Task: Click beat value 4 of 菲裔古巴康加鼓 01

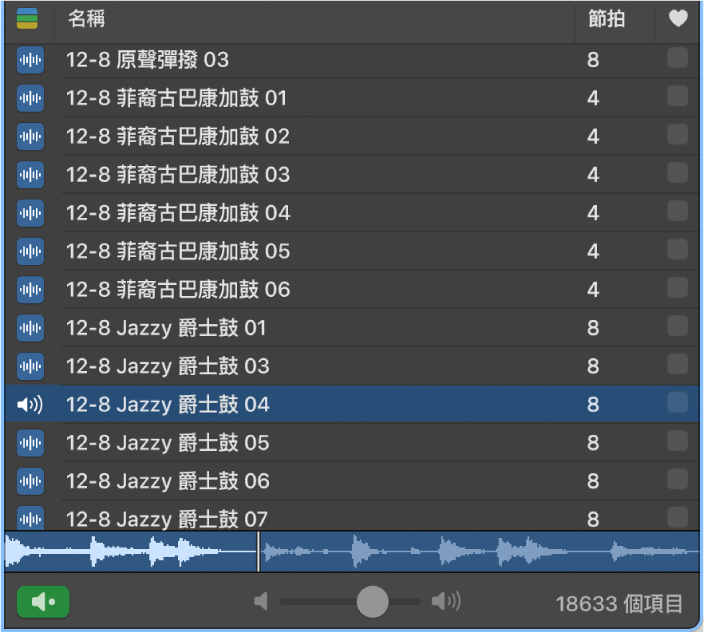Action: (x=593, y=98)
